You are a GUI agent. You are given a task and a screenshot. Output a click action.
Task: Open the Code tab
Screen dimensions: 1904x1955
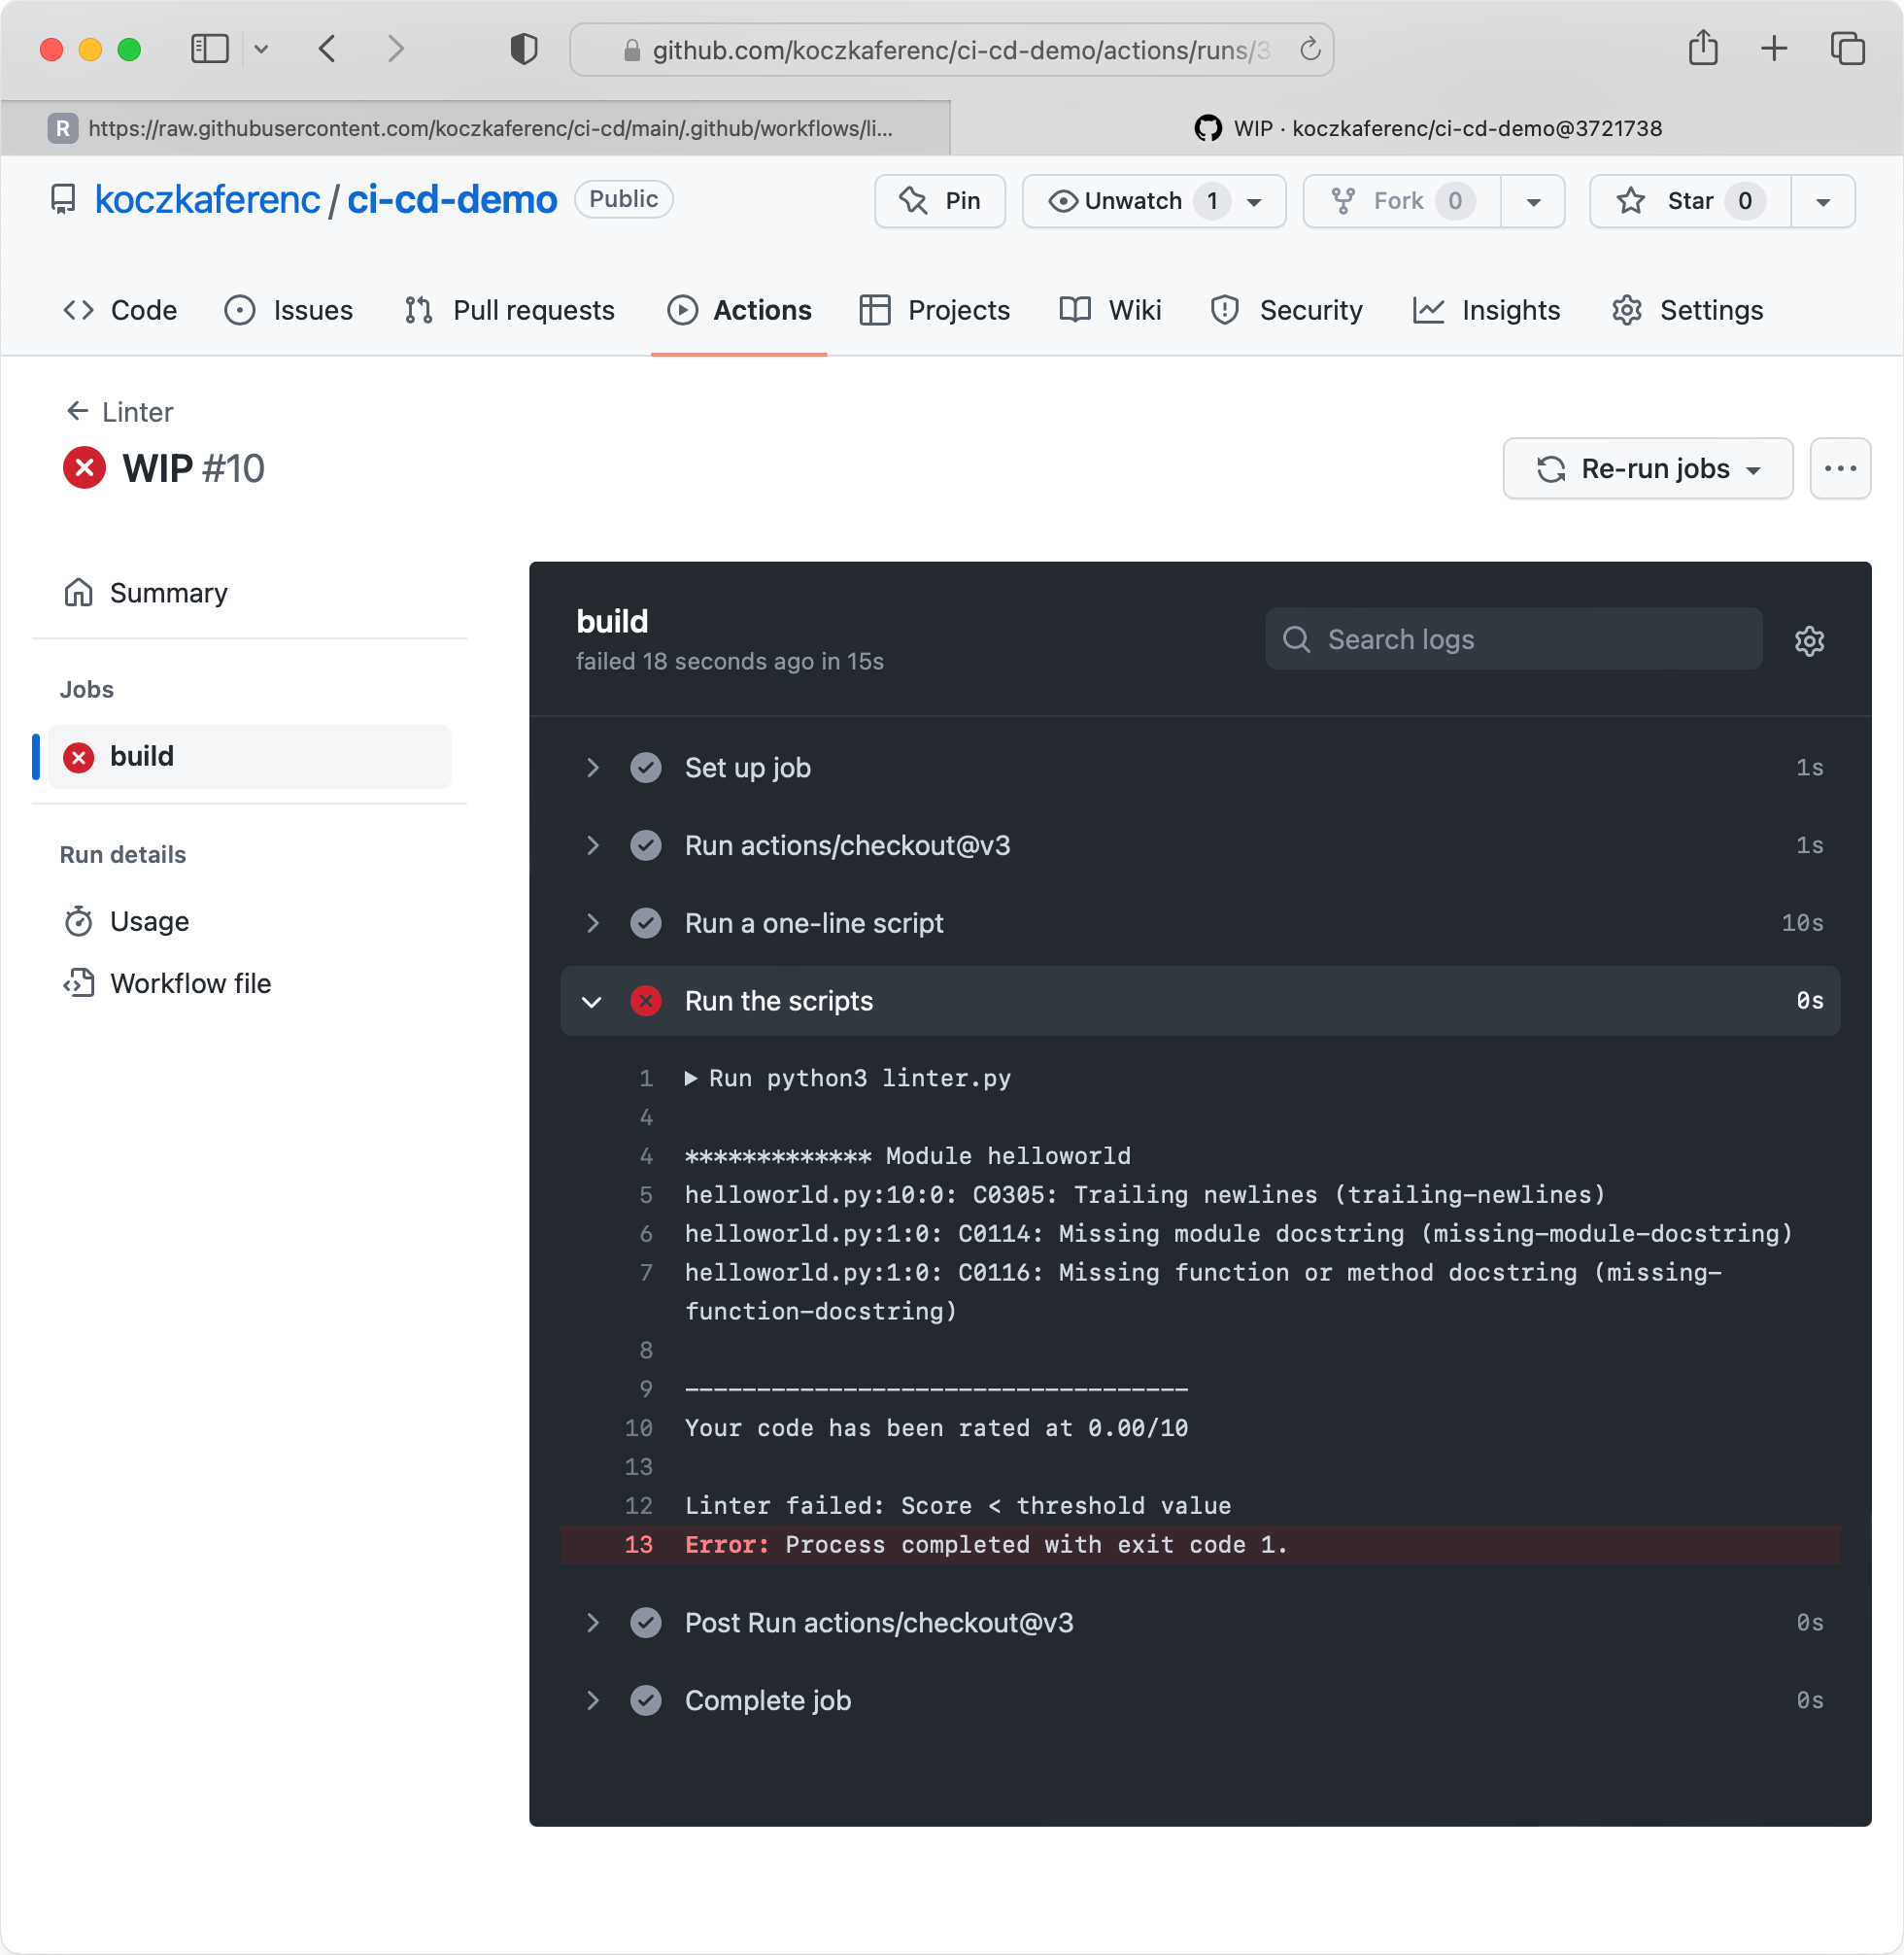pos(120,310)
